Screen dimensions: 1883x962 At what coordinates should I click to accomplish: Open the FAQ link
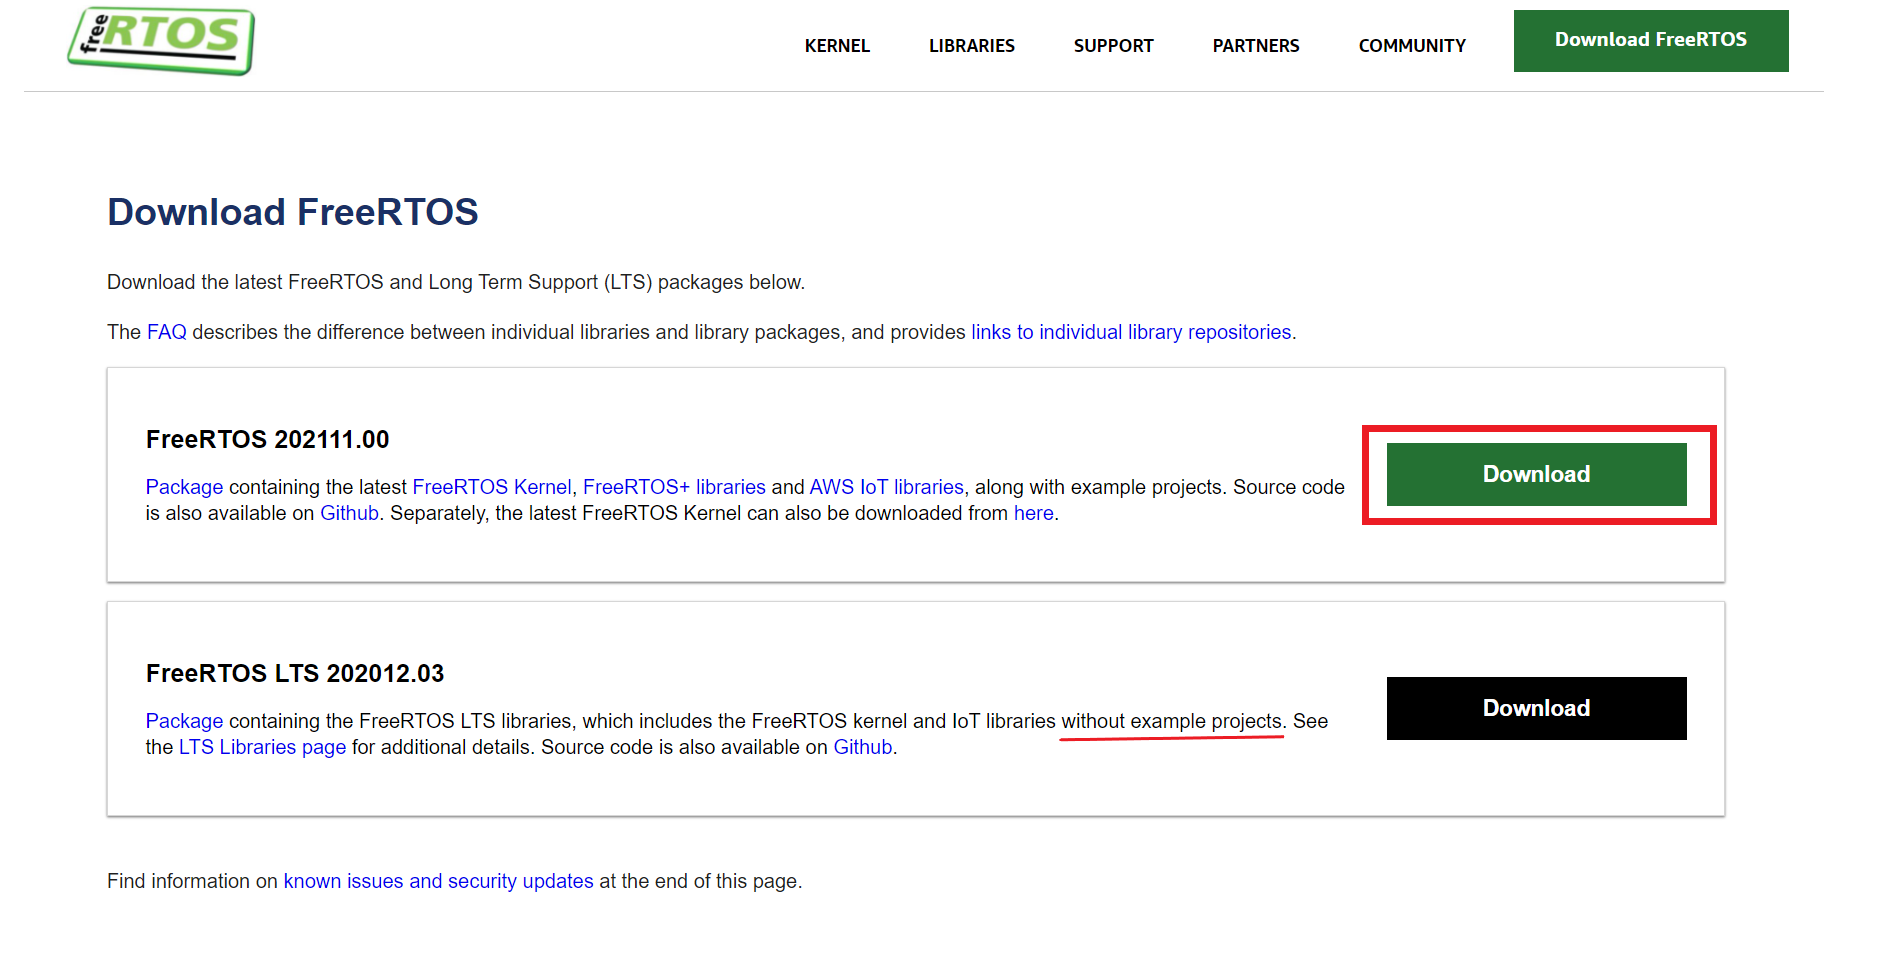(x=167, y=332)
